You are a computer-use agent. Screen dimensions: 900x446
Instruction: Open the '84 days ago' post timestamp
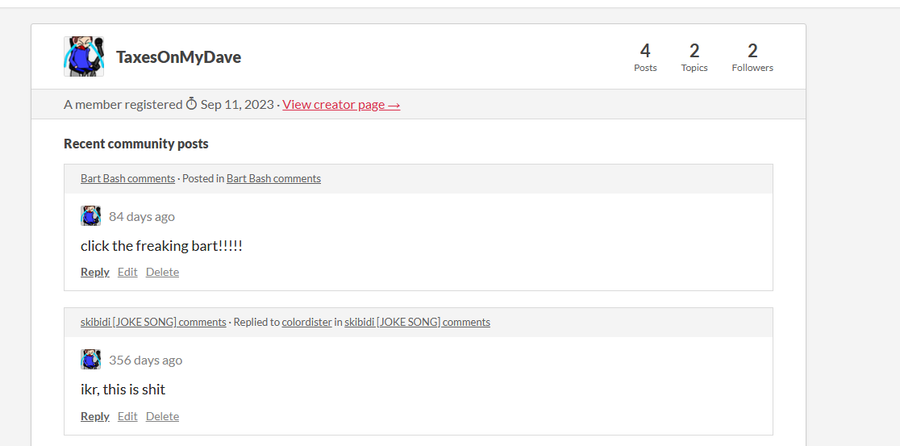click(x=142, y=216)
